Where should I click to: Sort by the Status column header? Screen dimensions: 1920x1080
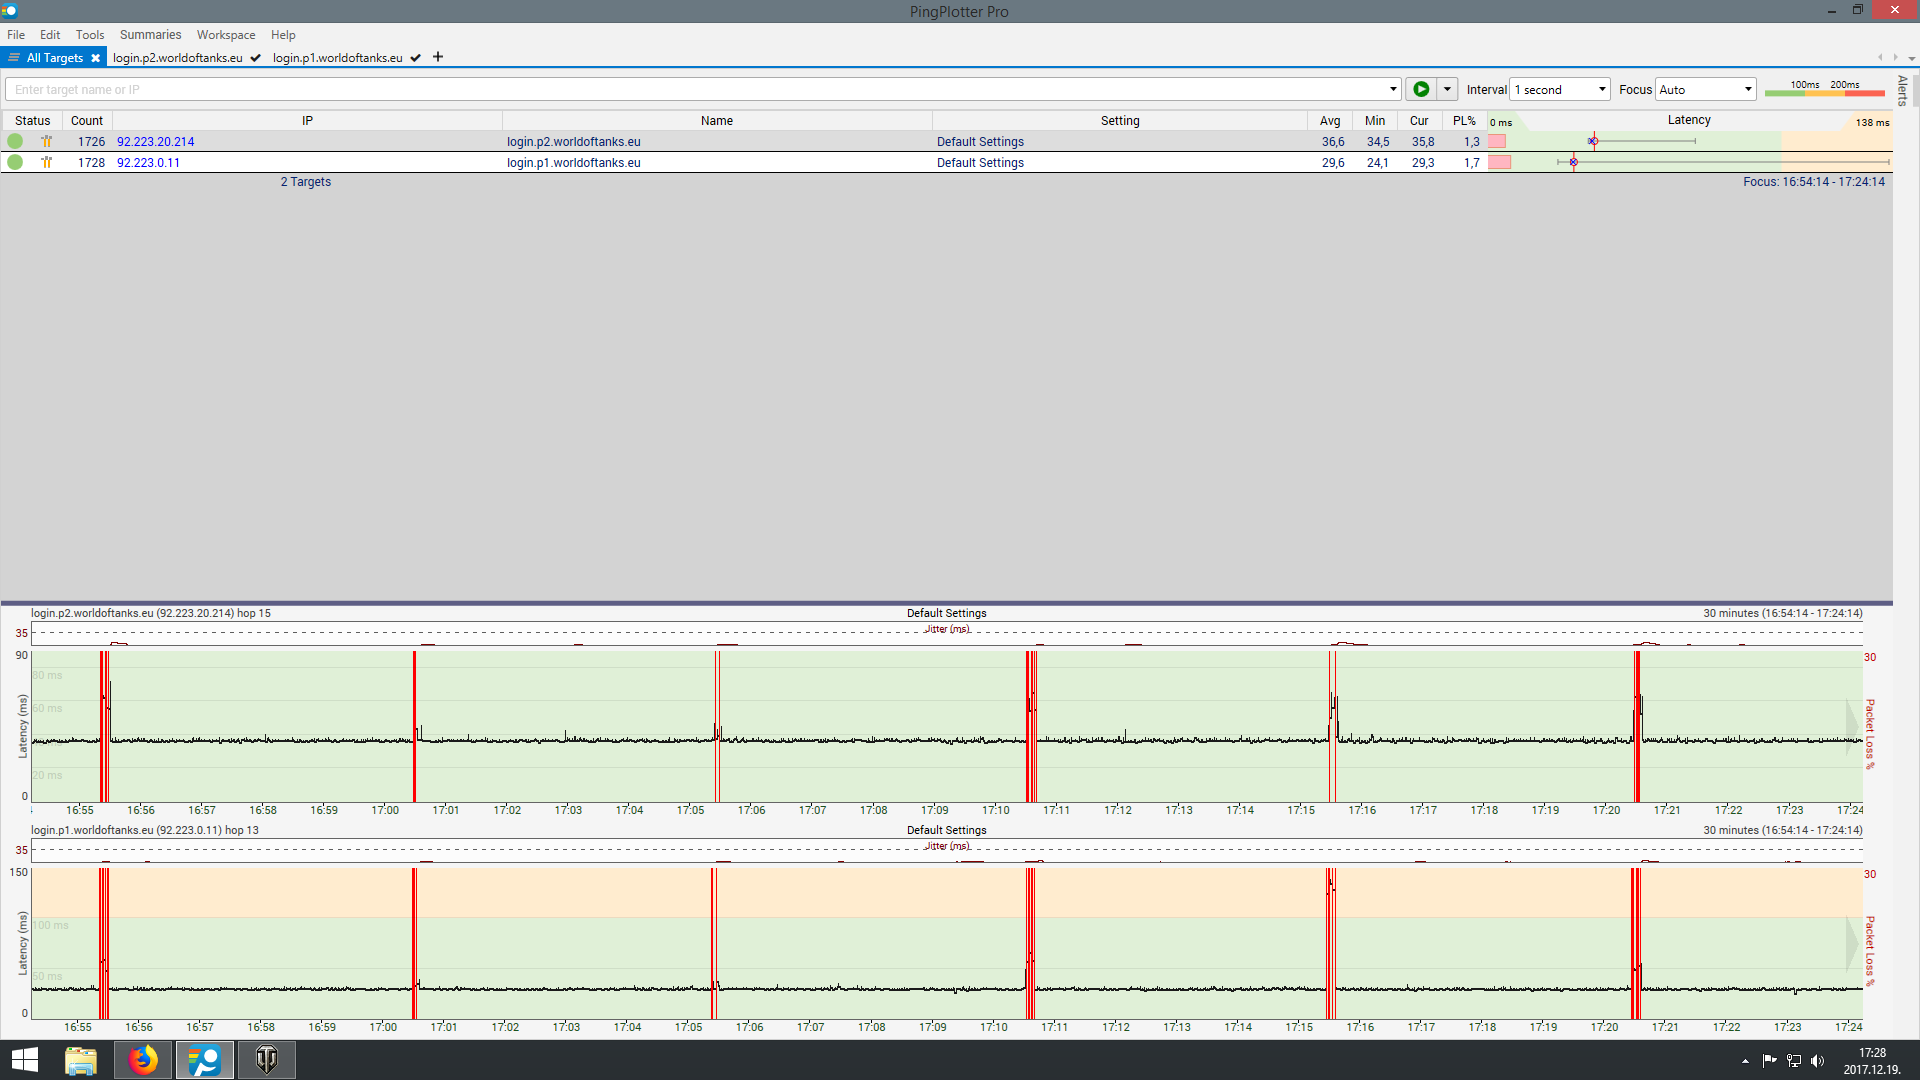(32, 120)
